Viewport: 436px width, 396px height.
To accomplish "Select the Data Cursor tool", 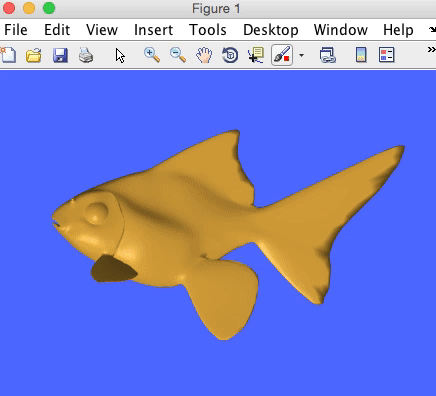I will [256, 55].
